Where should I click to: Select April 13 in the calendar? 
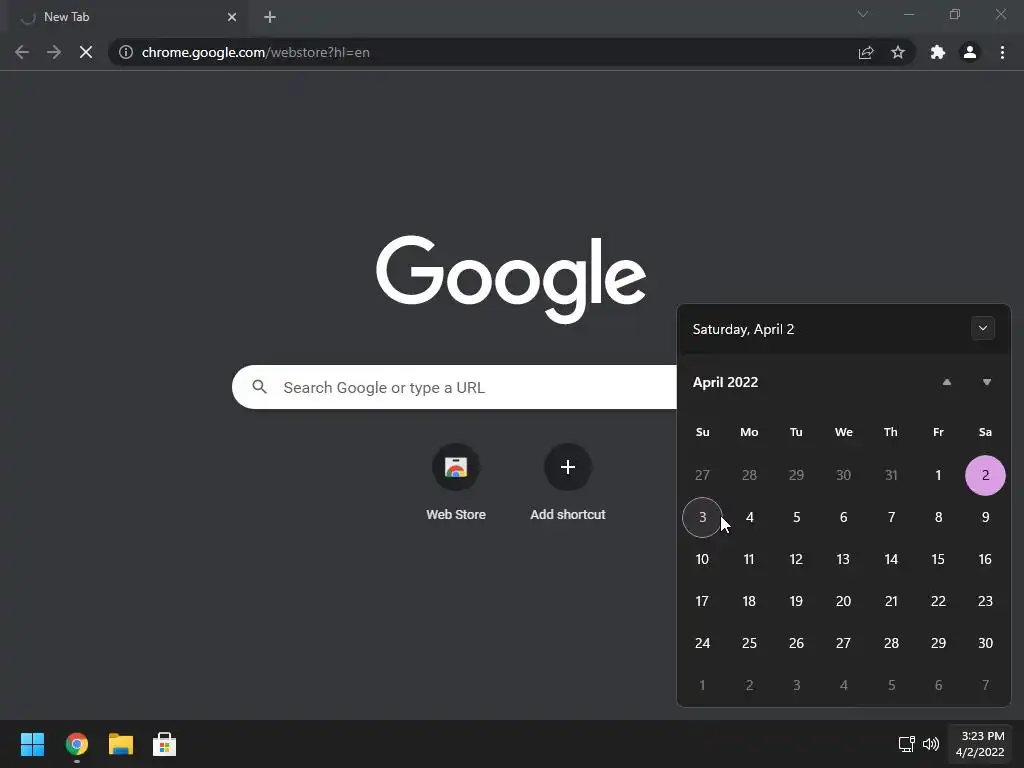point(843,559)
